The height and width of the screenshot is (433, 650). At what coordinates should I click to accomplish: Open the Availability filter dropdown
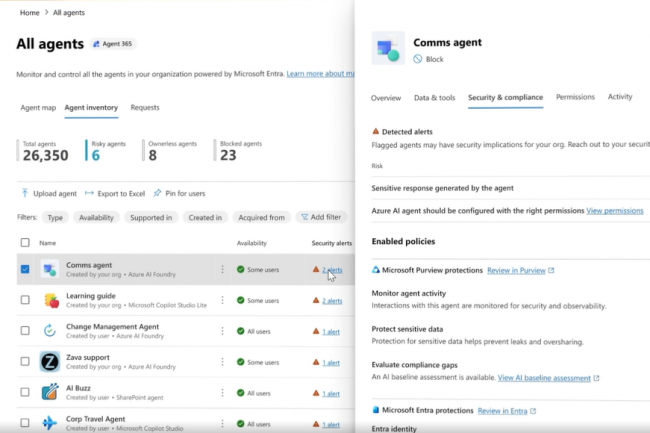point(95,217)
